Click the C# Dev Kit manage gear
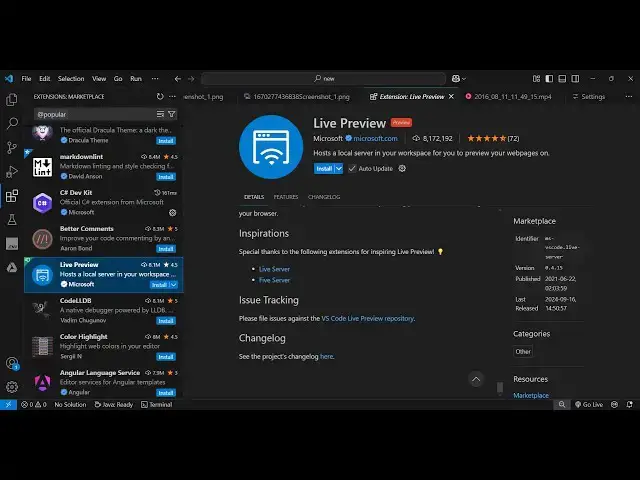This screenshot has height=480, width=640. (x=173, y=213)
